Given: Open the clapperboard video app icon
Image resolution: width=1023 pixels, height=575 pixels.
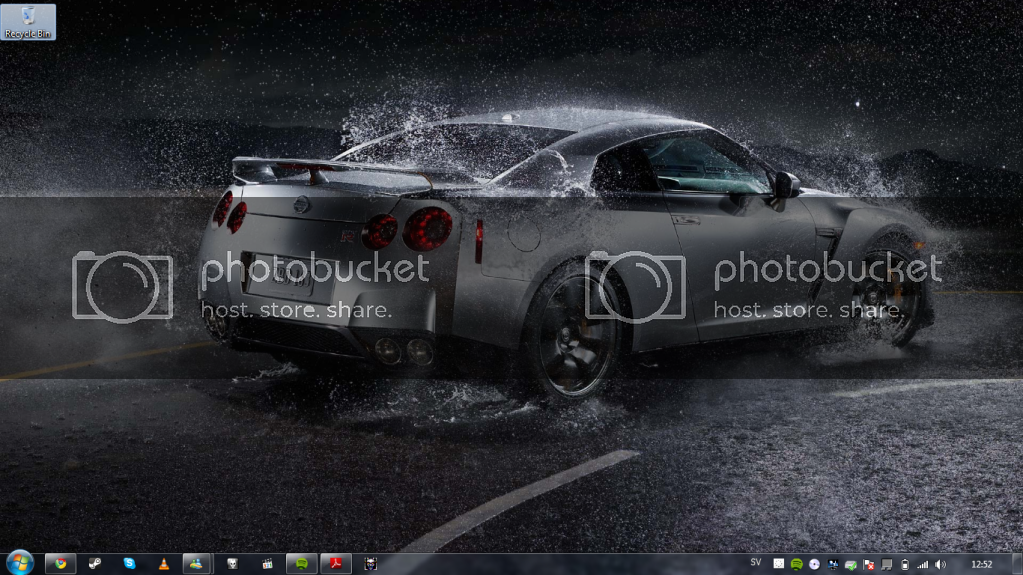Looking at the screenshot, I should pos(267,564).
